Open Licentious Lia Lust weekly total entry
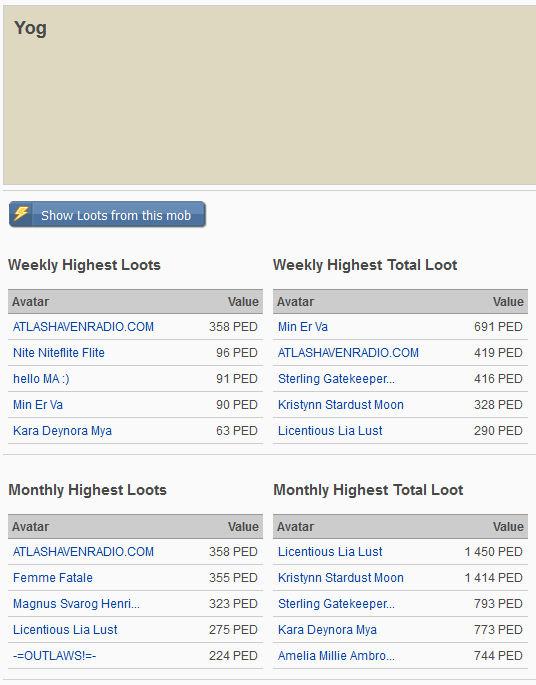Image resolution: width=536 pixels, height=685 pixels. point(330,431)
